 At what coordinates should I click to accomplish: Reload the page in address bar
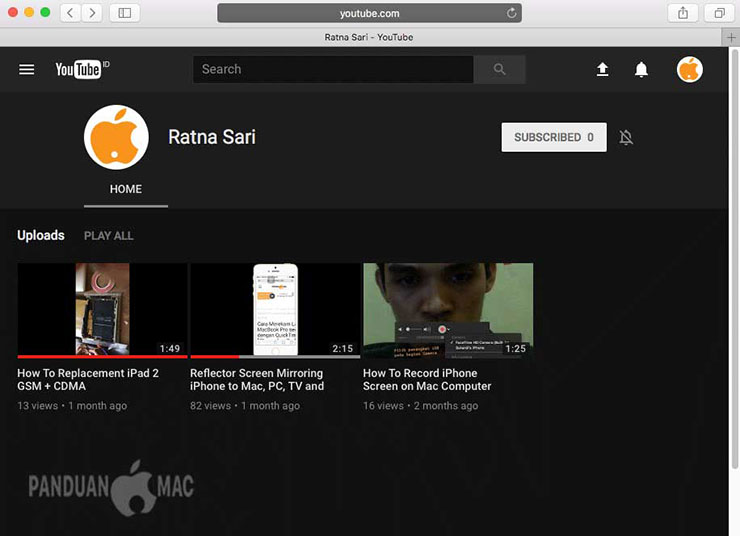click(x=511, y=13)
